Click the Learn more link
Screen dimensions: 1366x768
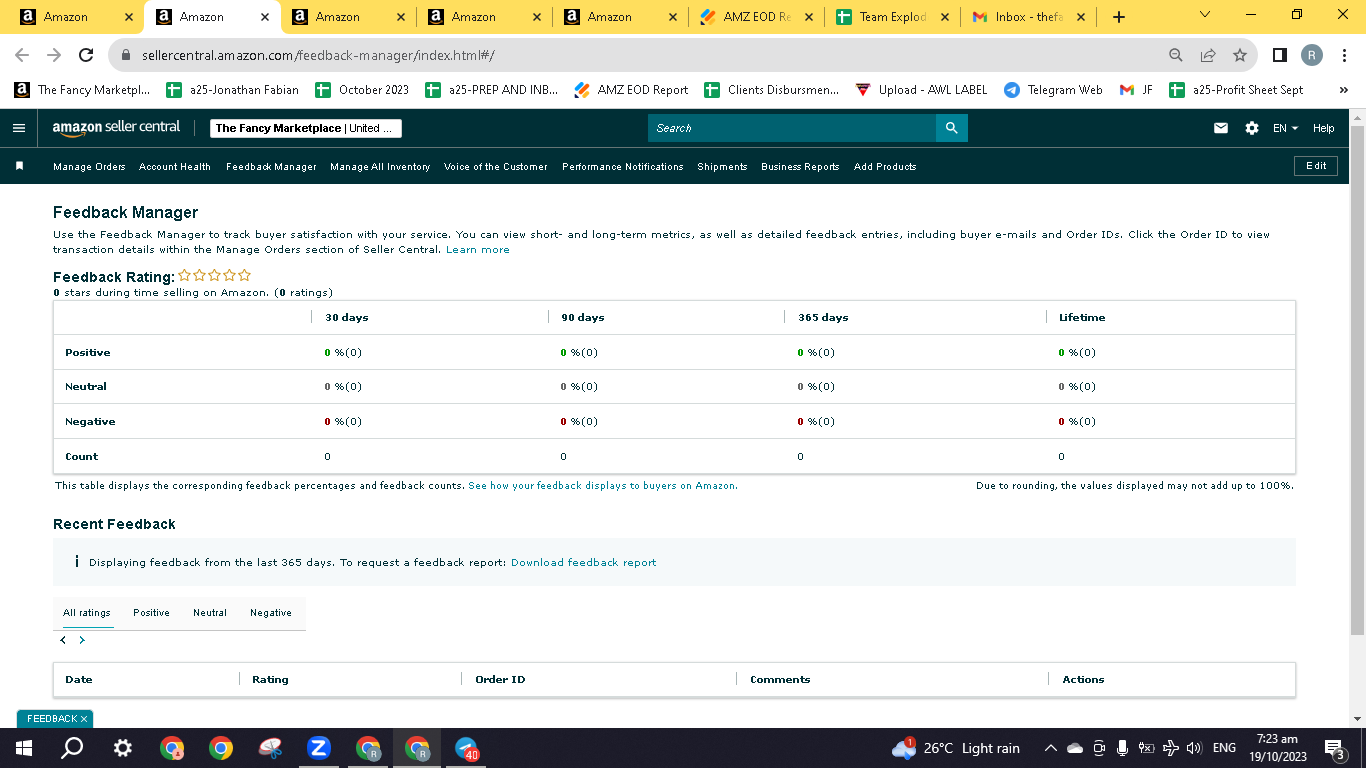[x=478, y=250]
